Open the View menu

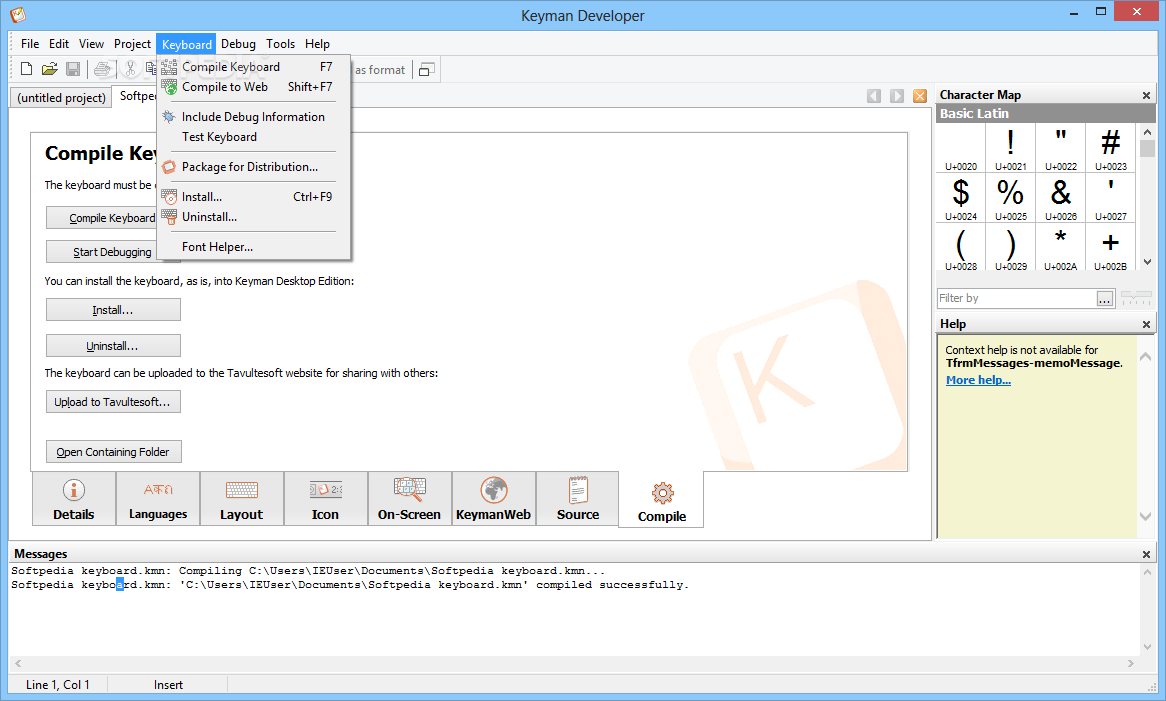click(x=91, y=44)
